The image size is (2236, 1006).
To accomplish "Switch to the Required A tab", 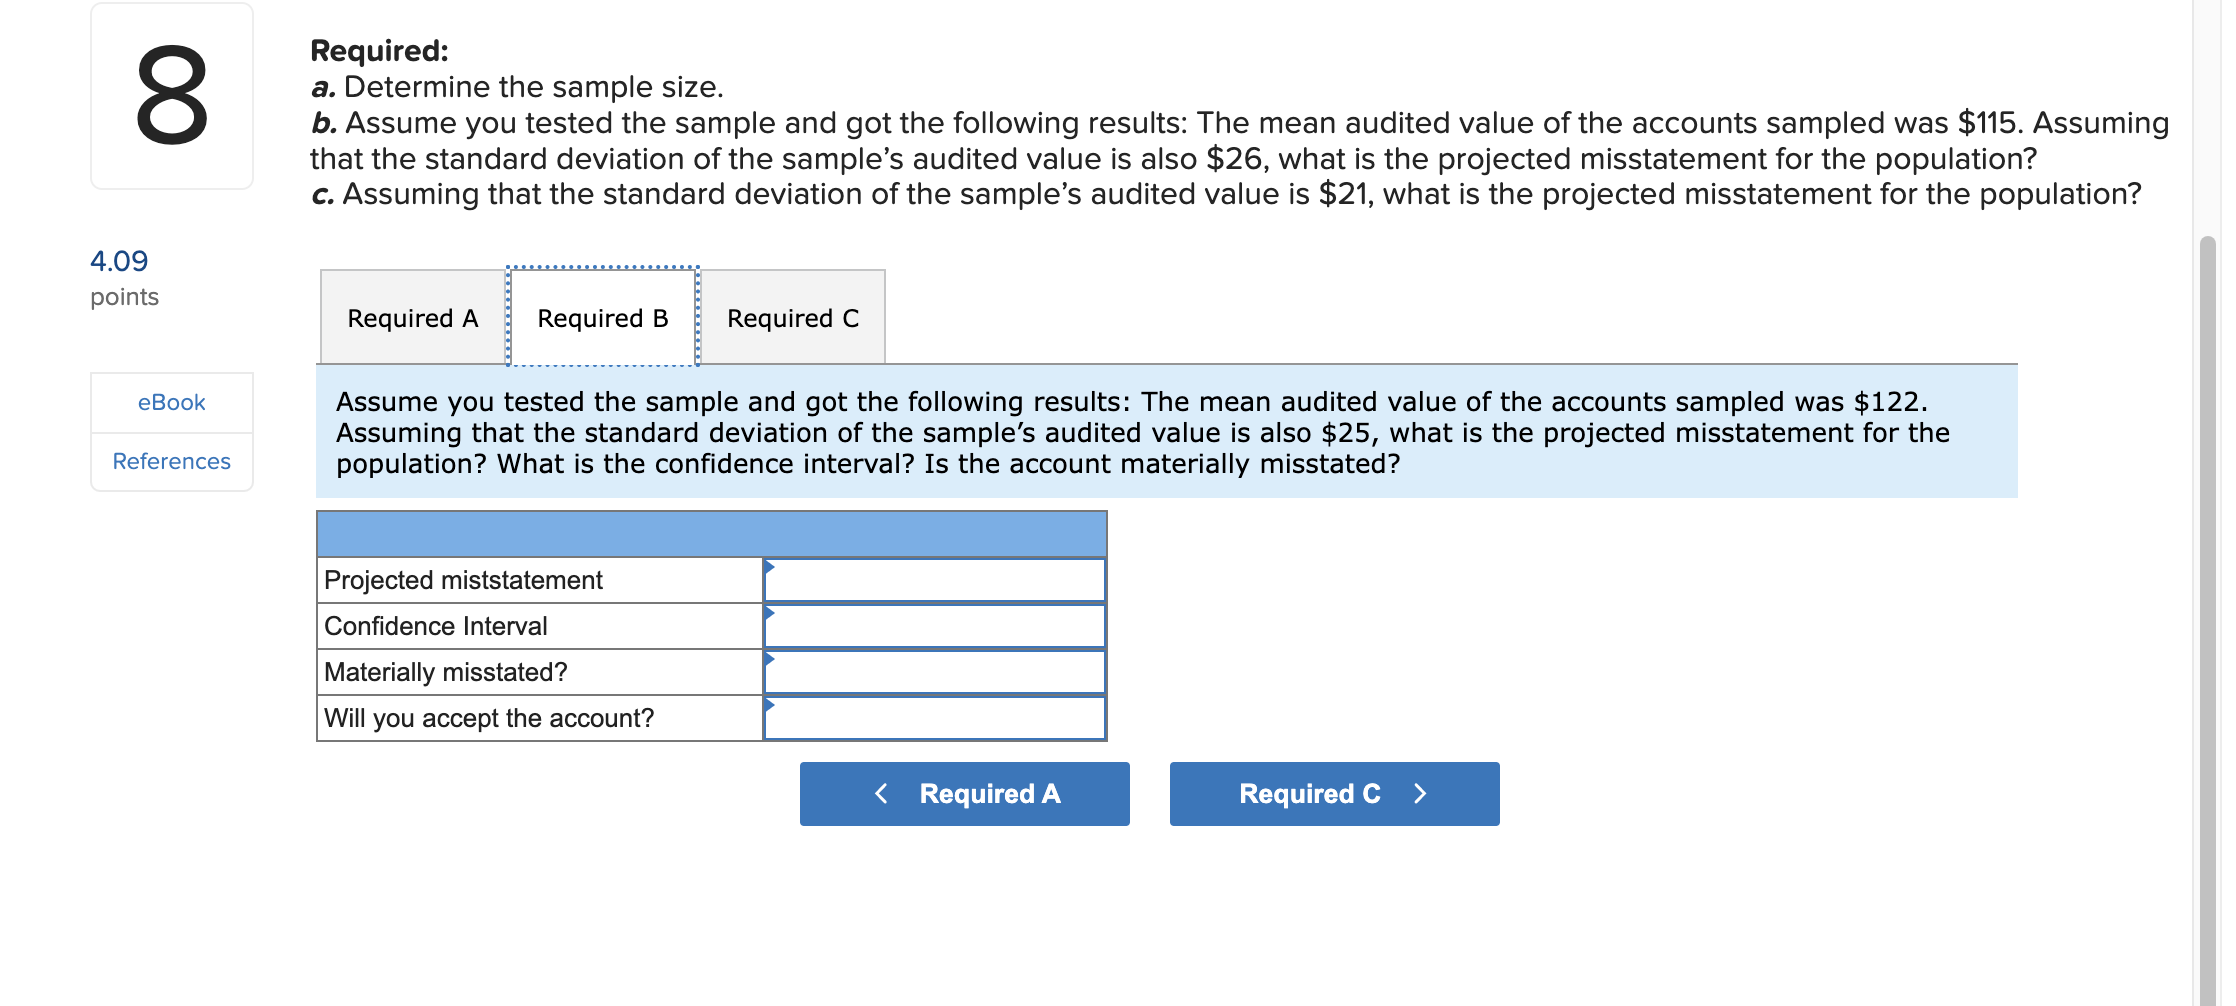I will (412, 318).
